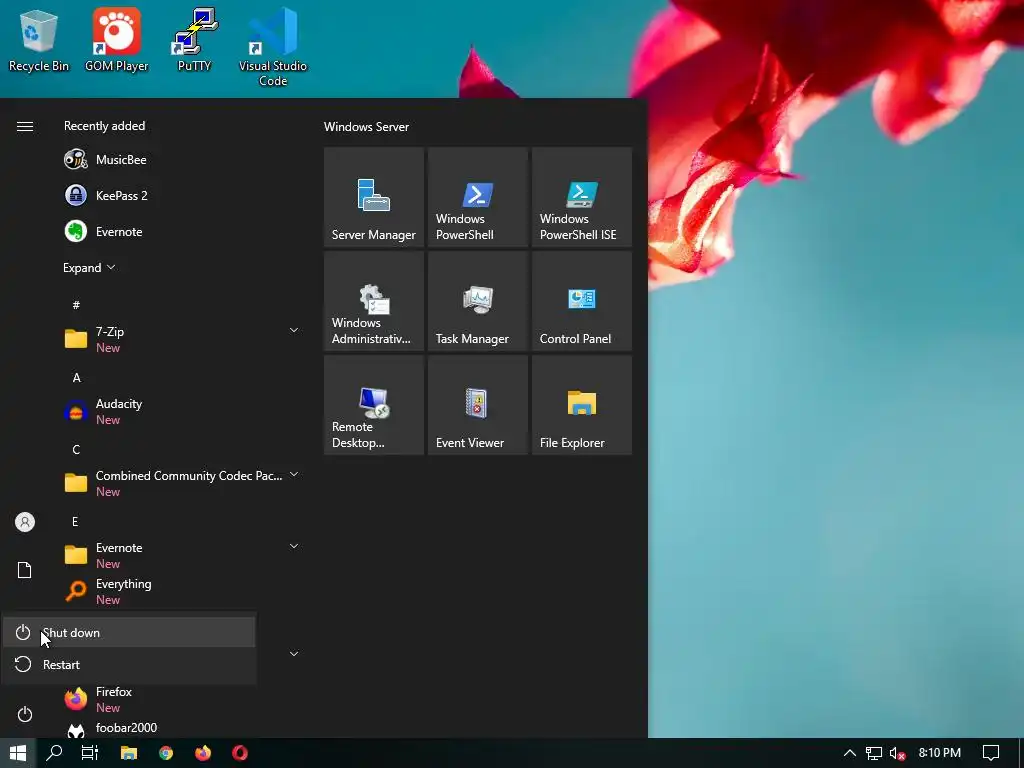This screenshot has width=1024, height=768.
Task: Open Google Chrome from the taskbar
Action: click(166, 753)
